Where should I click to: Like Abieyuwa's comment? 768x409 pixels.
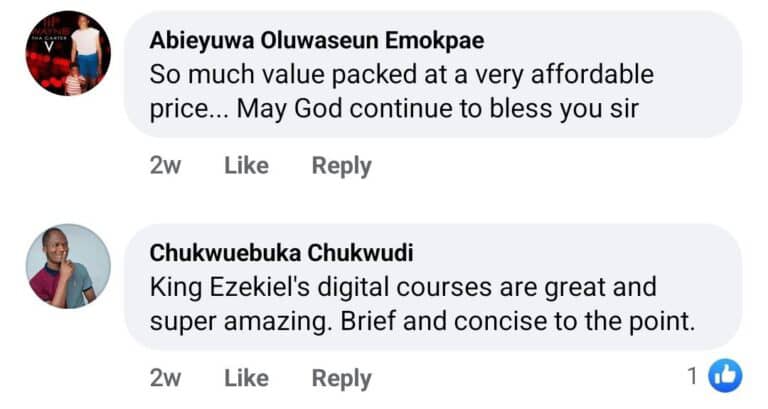(246, 166)
